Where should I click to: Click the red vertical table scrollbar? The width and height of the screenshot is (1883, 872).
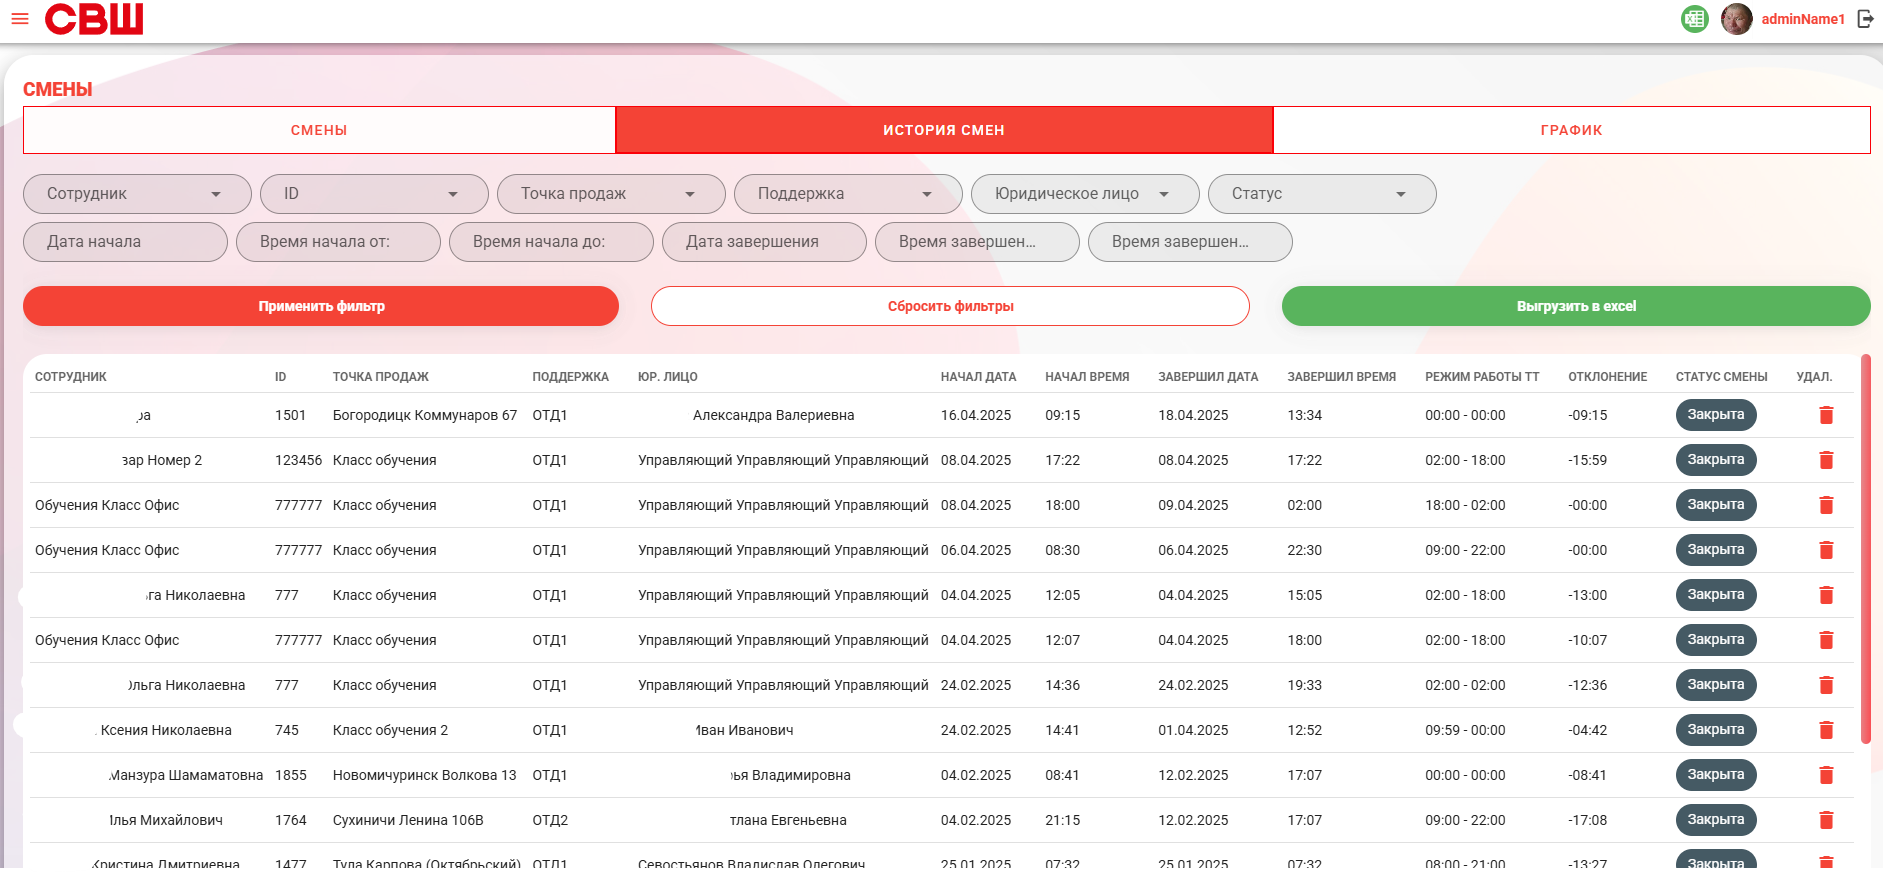click(x=1865, y=548)
